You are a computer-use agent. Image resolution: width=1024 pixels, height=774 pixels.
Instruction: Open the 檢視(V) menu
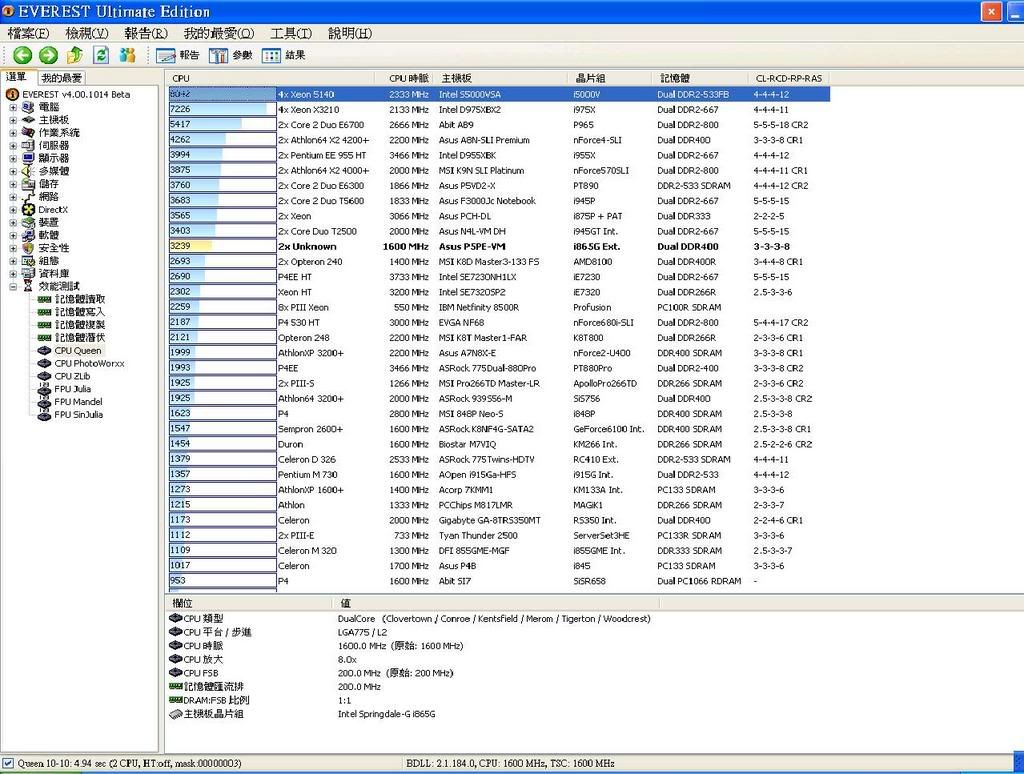coord(87,33)
